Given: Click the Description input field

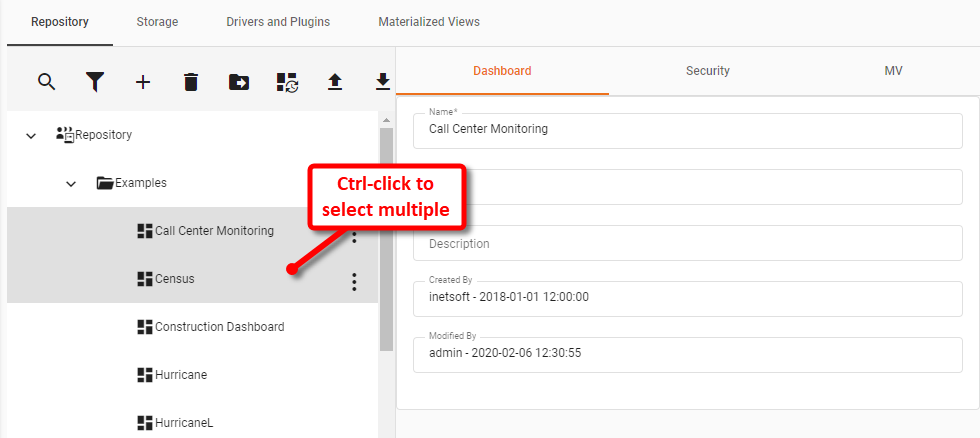Looking at the screenshot, I should (688, 243).
